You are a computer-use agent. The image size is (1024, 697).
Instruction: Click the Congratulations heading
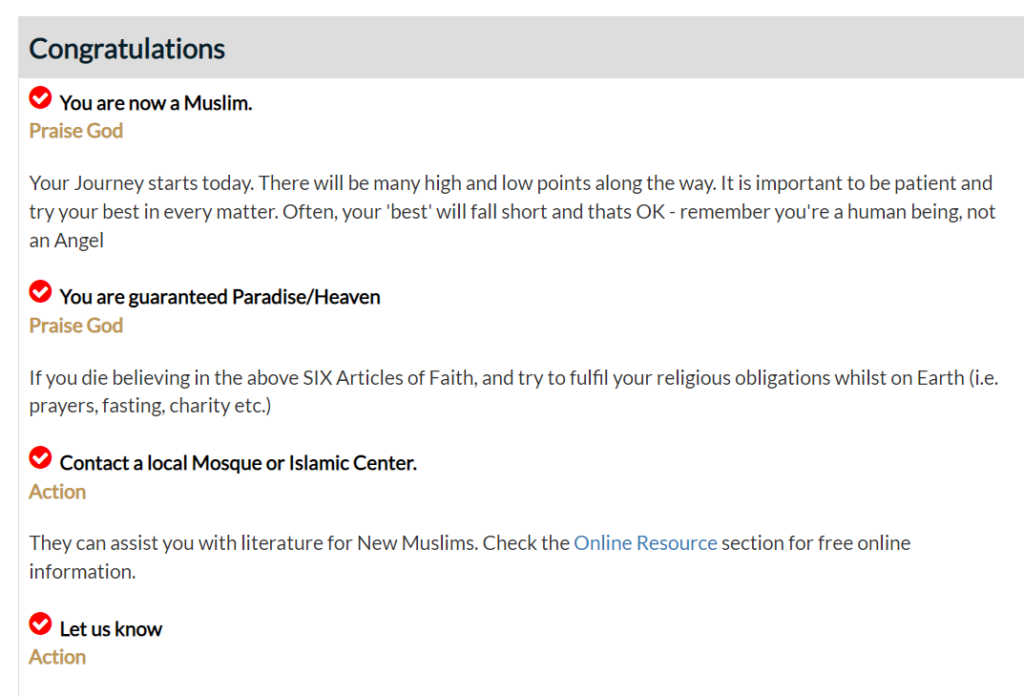127,49
